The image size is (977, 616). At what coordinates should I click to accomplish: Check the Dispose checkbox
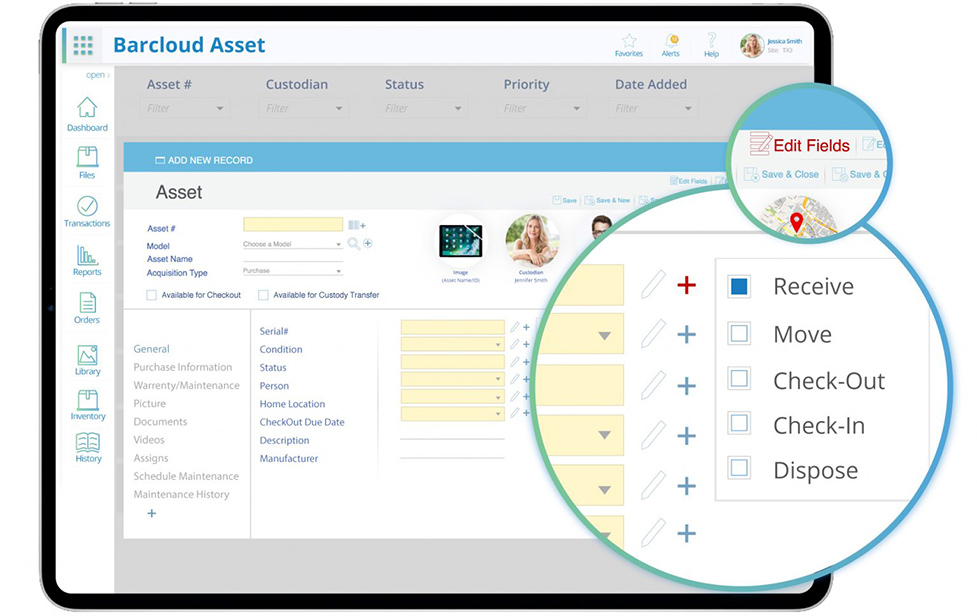click(x=739, y=468)
